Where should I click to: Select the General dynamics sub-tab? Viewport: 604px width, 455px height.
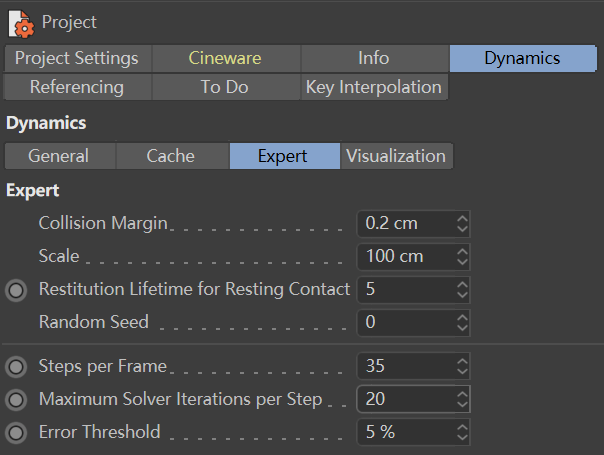tap(59, 156)
